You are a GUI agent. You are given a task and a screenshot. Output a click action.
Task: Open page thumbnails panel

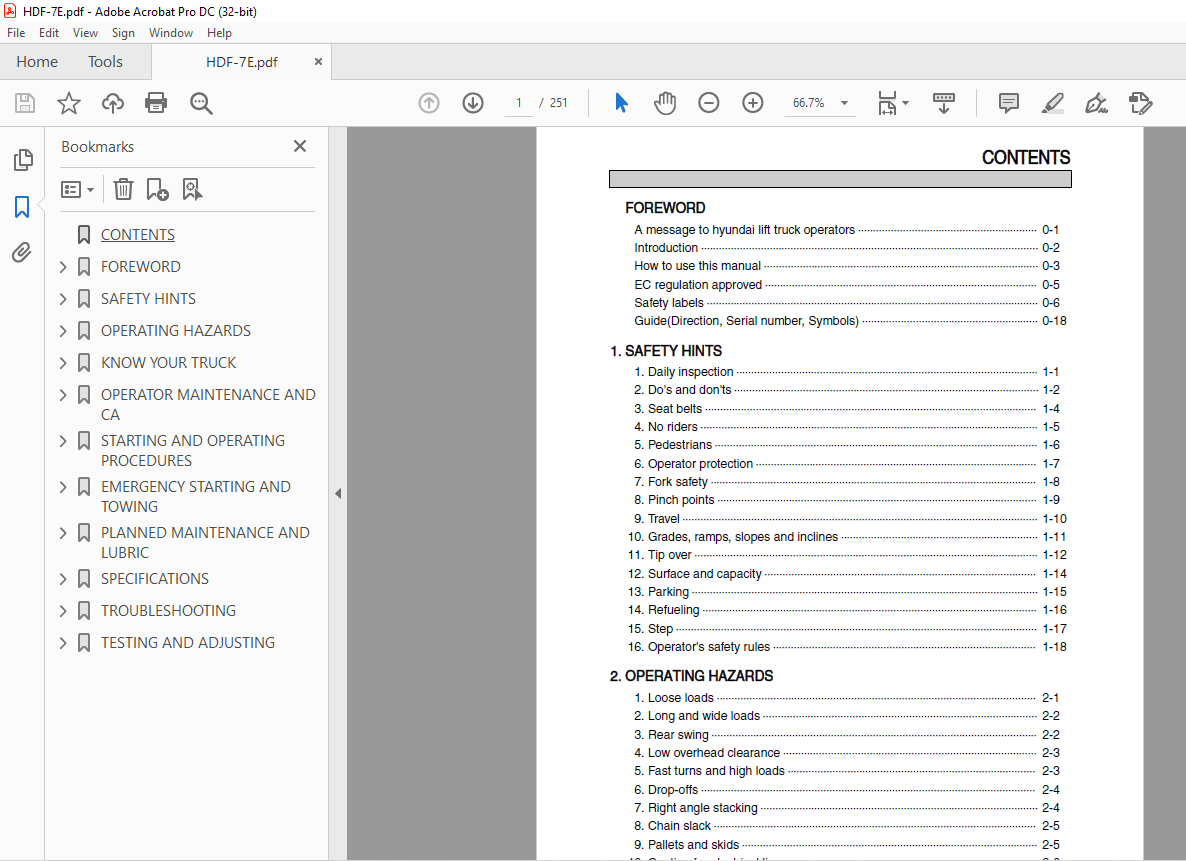23,160
